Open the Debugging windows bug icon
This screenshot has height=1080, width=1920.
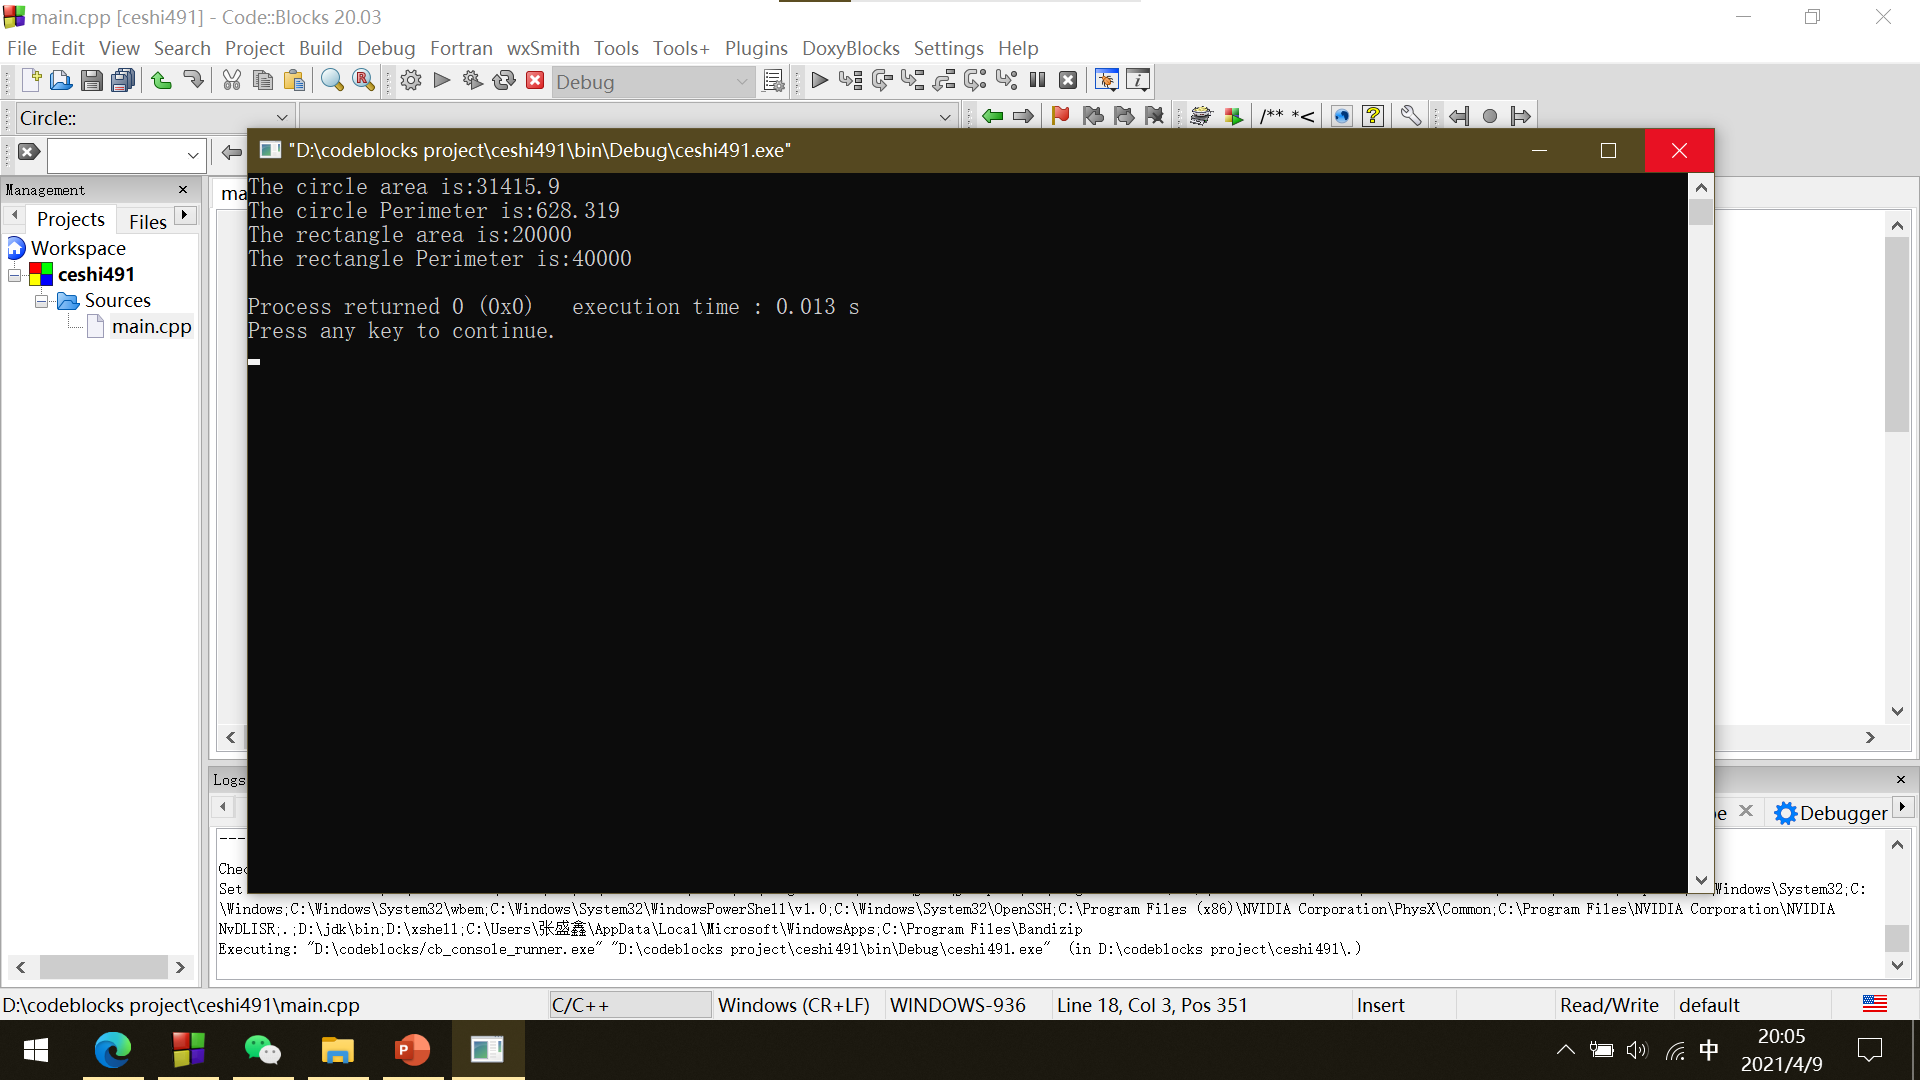tap(1106, 81)
